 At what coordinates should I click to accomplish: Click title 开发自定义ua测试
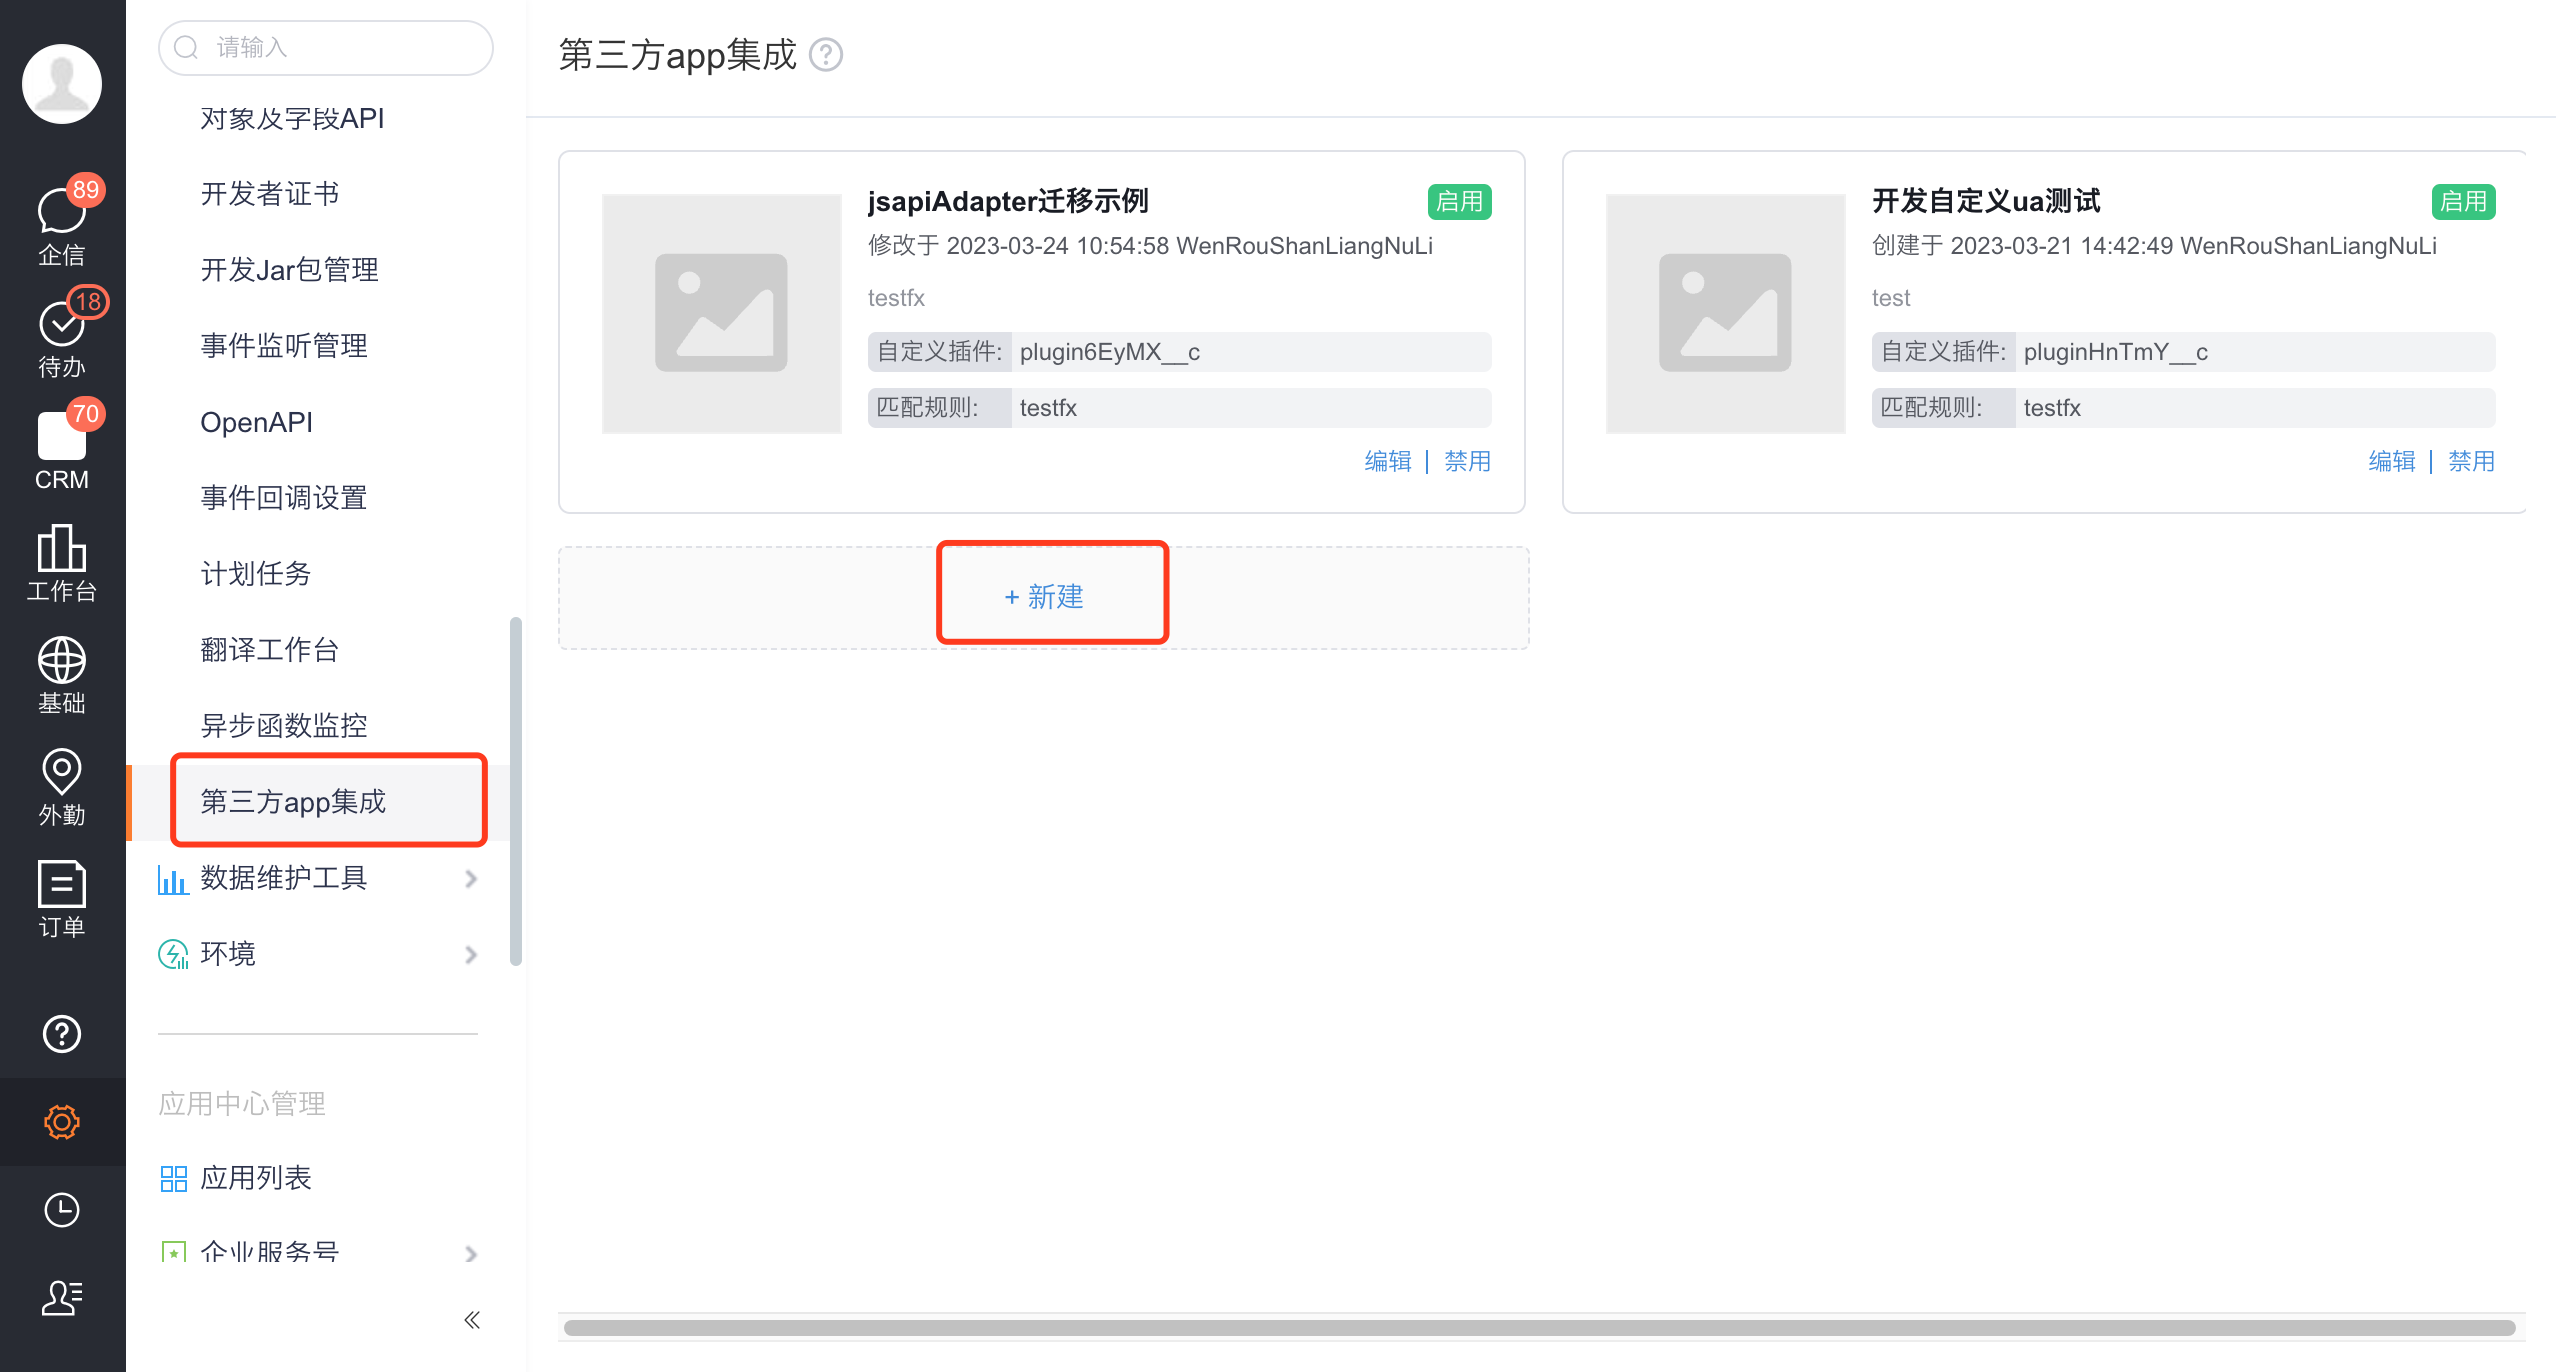1986,201
